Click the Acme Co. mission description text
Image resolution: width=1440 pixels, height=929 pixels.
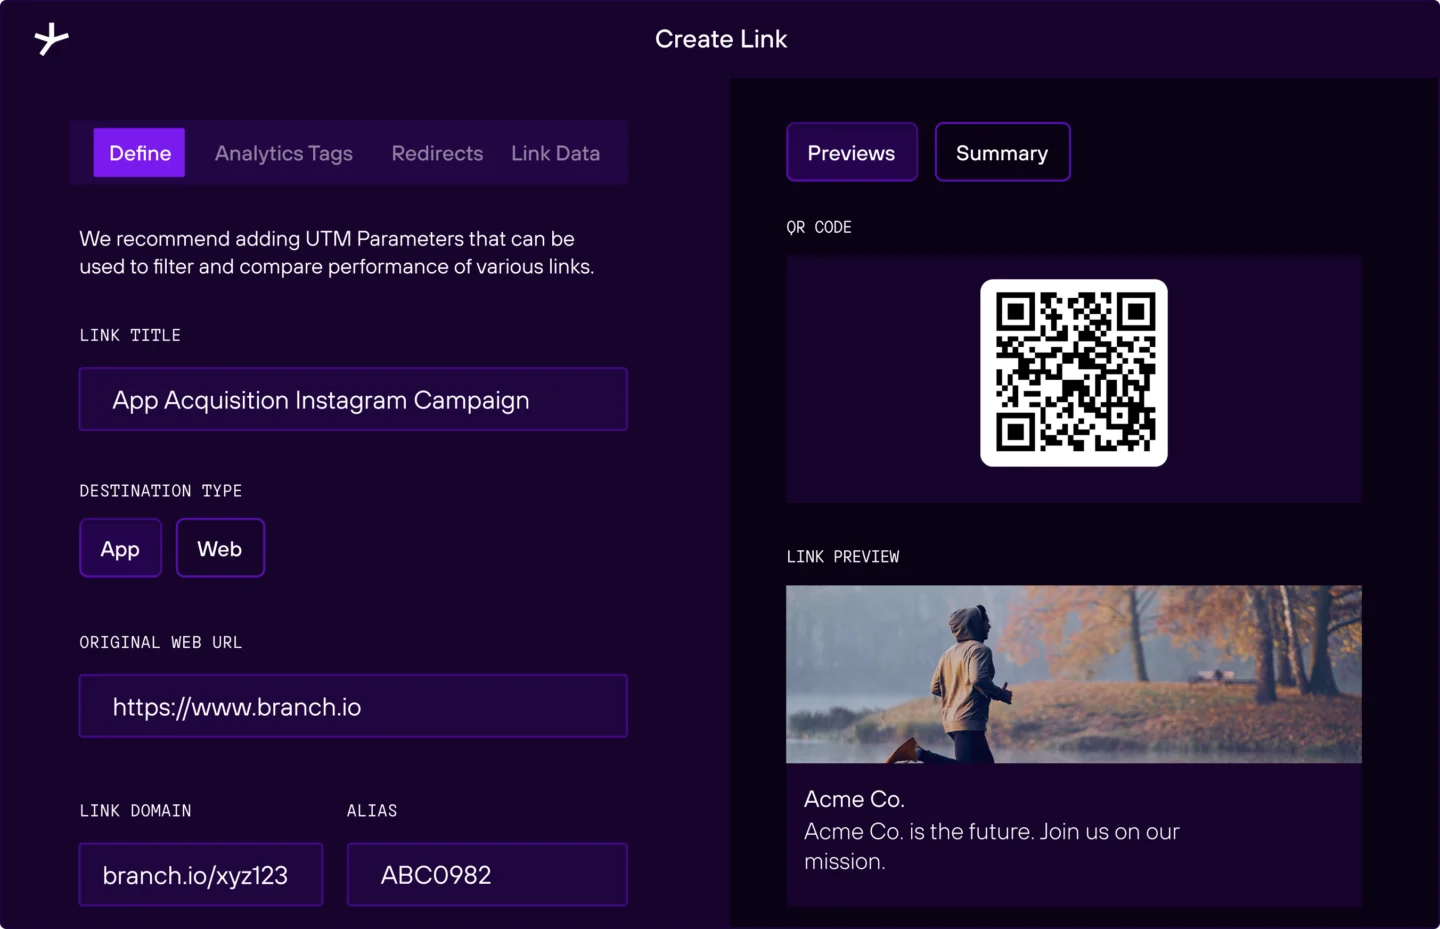click(990, 845)
